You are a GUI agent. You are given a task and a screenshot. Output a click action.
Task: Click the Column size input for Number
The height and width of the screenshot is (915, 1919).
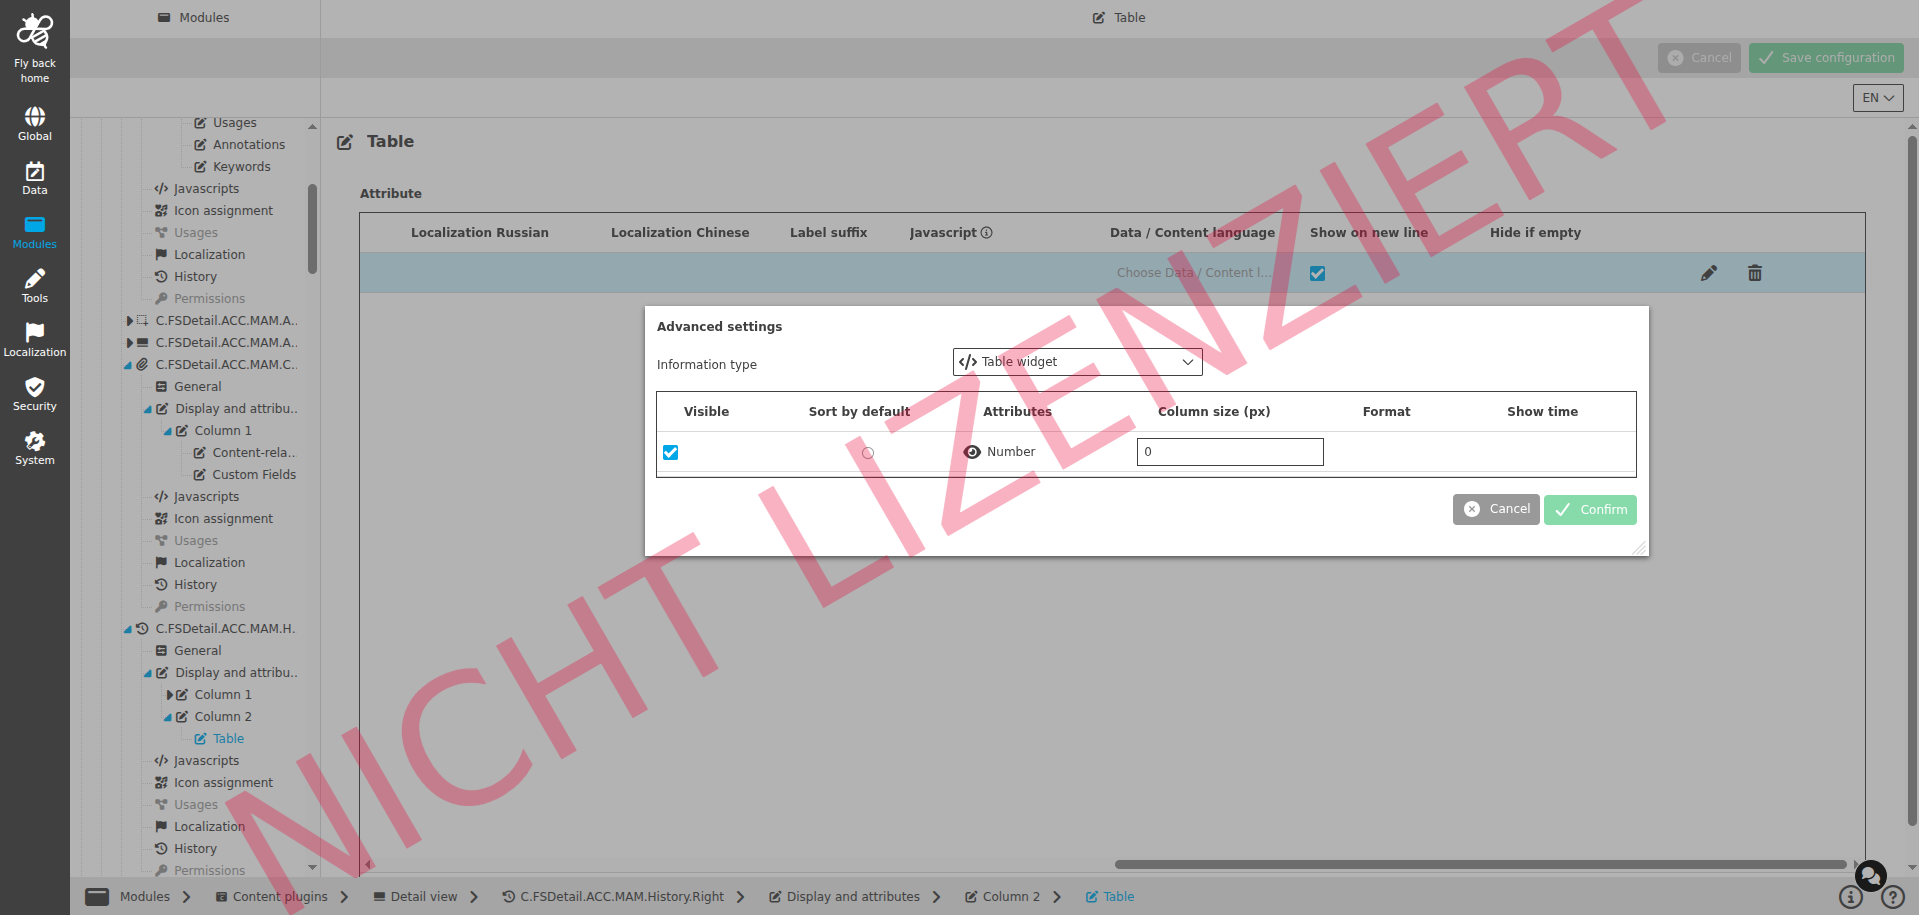click(x=1230, y=452)
